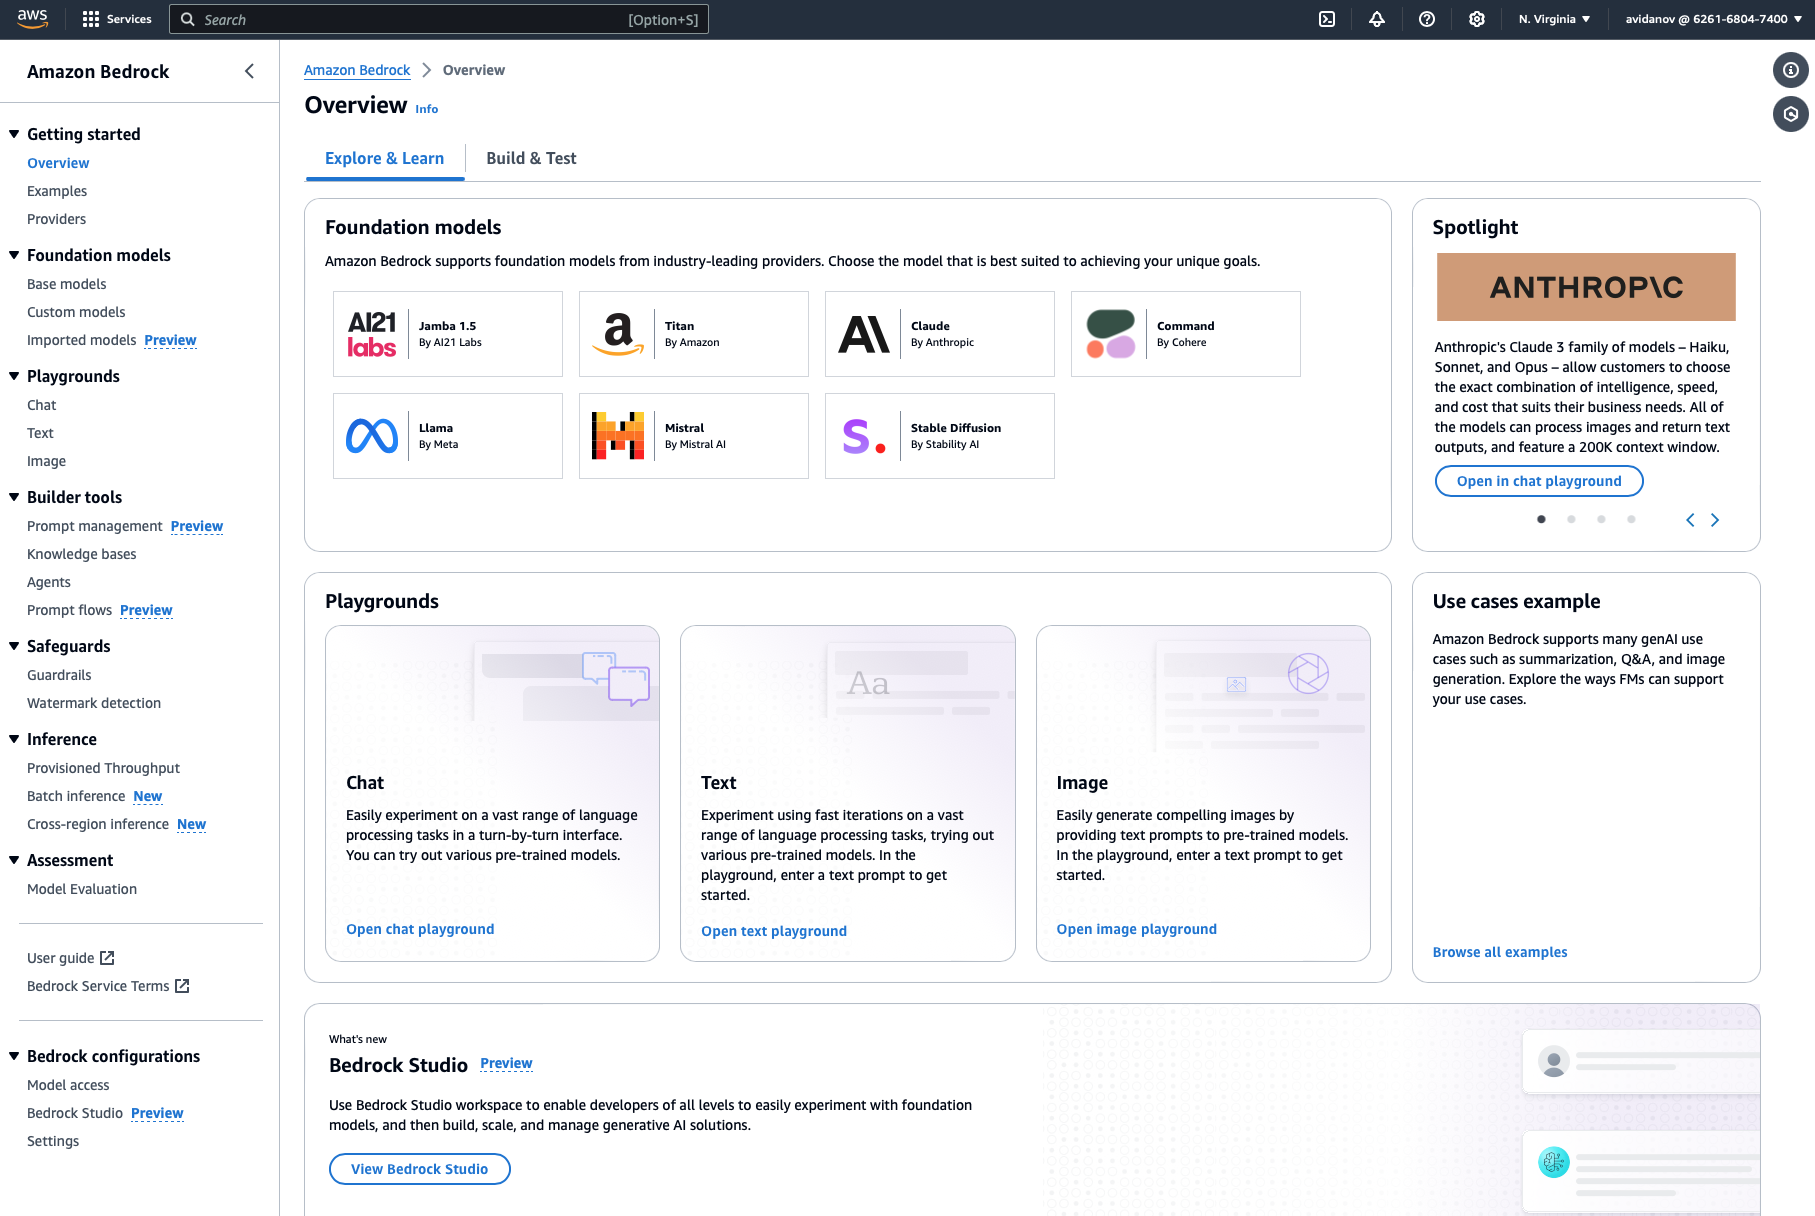Switch to the Build & Test tab
The image size is (1815, 1216).
coord(531,158)
